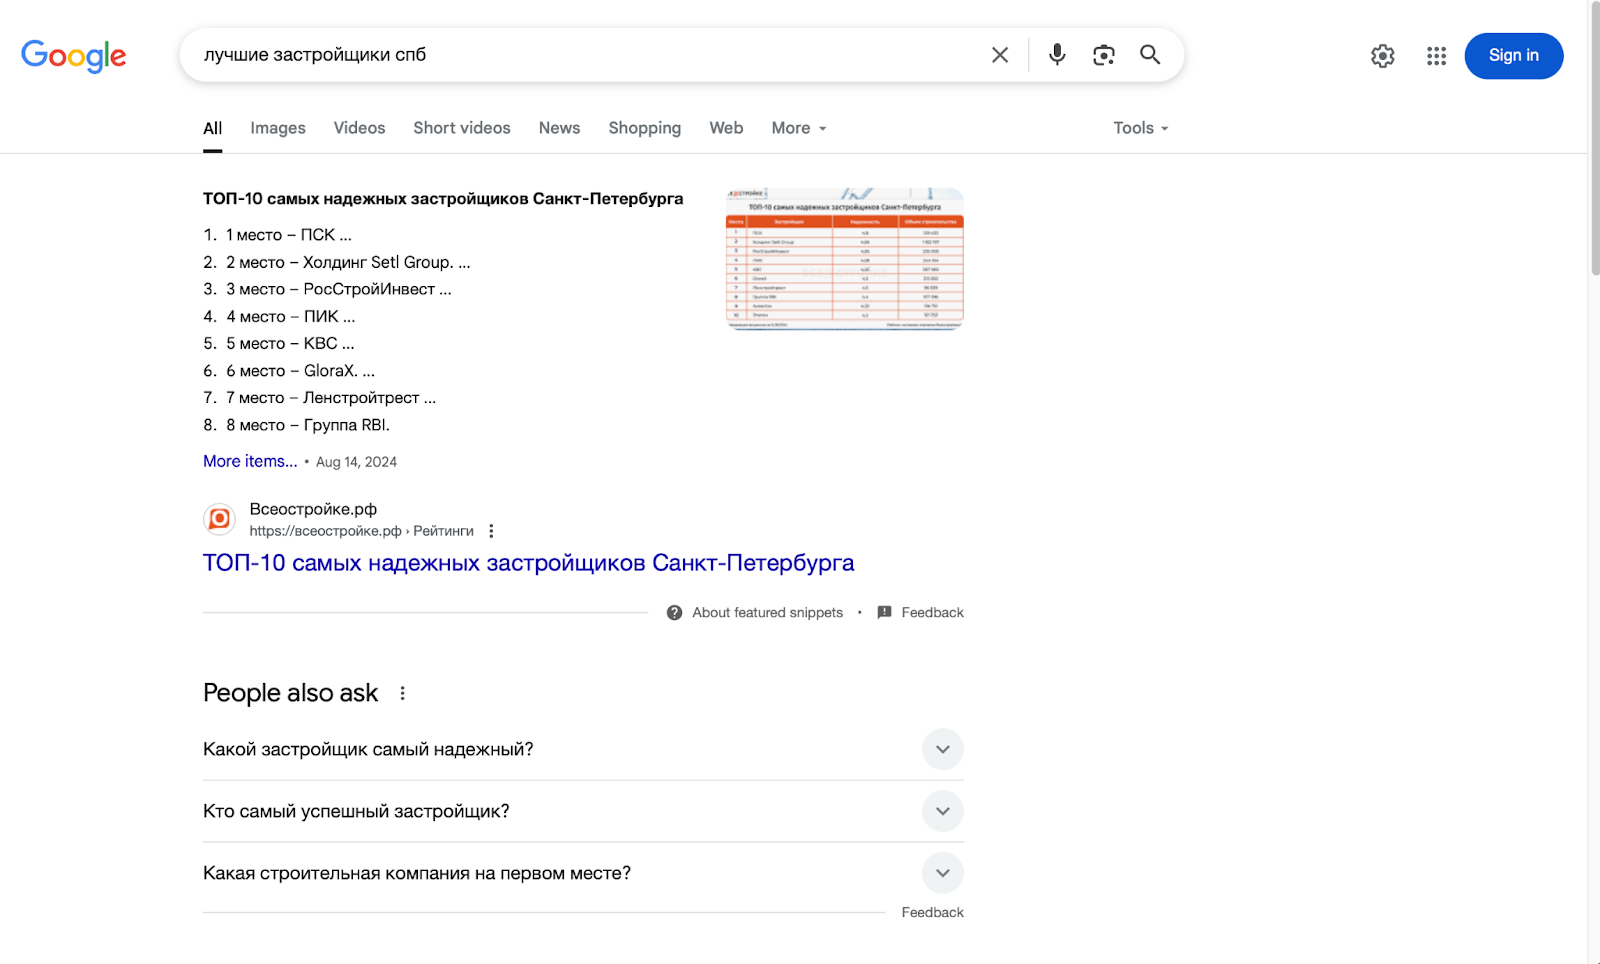Start voice search with the microphone icon
The image size is (1600, 964).
[x=1056, y=55]
